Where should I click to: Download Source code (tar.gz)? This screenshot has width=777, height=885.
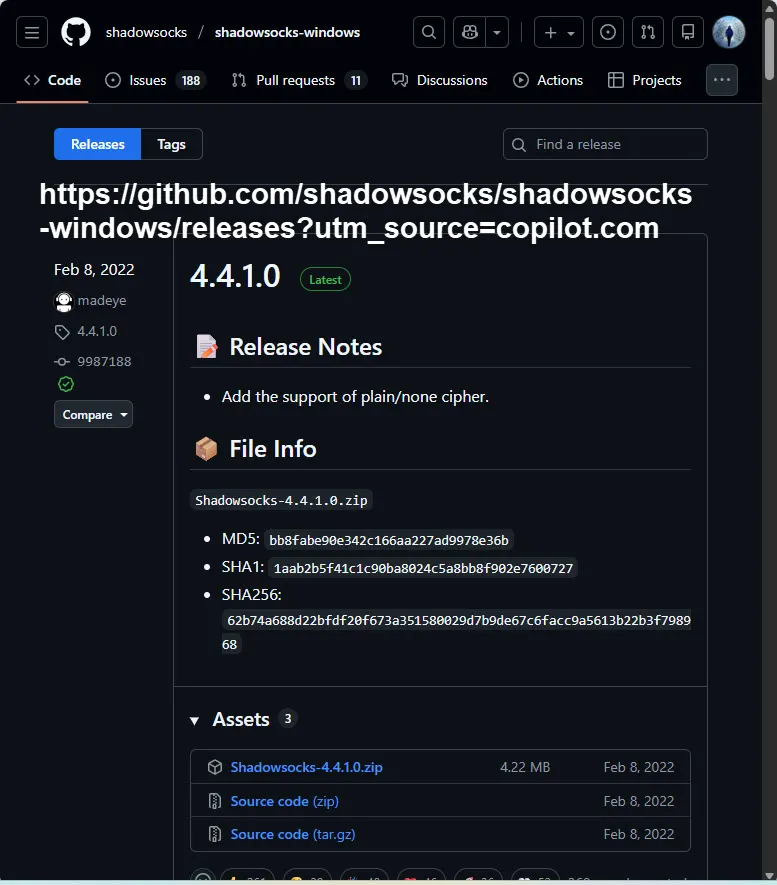[x=293, y=834]
